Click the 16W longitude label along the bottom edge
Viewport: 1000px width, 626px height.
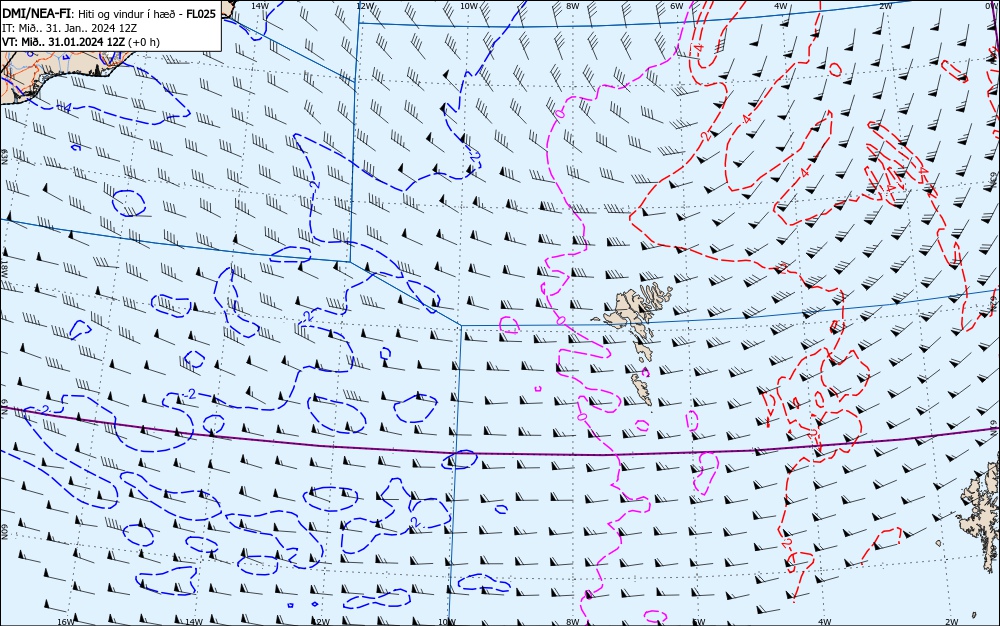(66, 622)
